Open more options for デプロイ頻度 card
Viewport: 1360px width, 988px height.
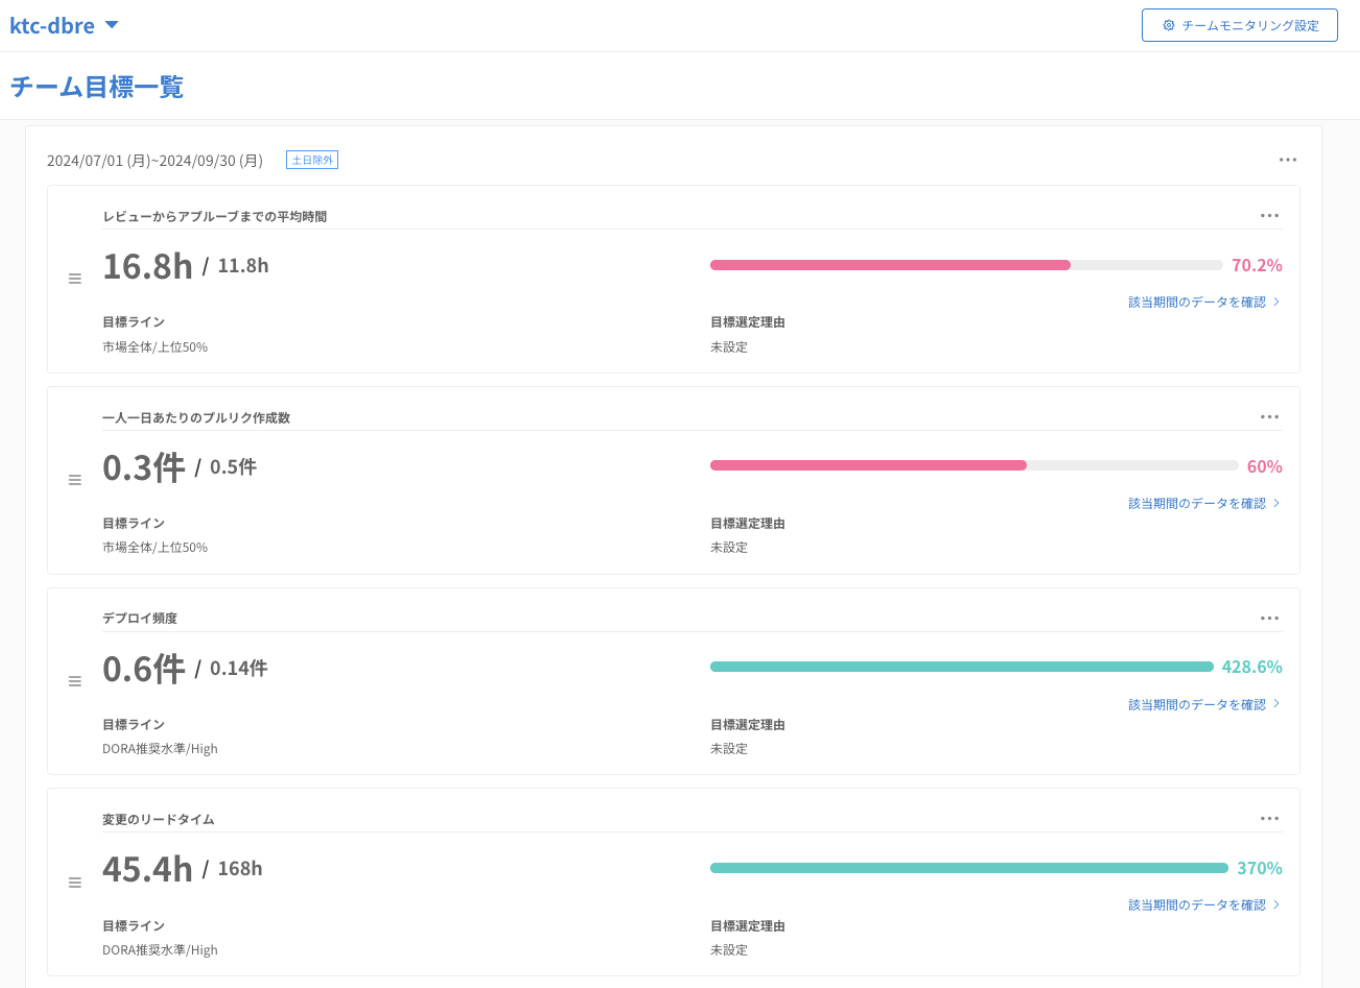click(x=1269, y=618)
